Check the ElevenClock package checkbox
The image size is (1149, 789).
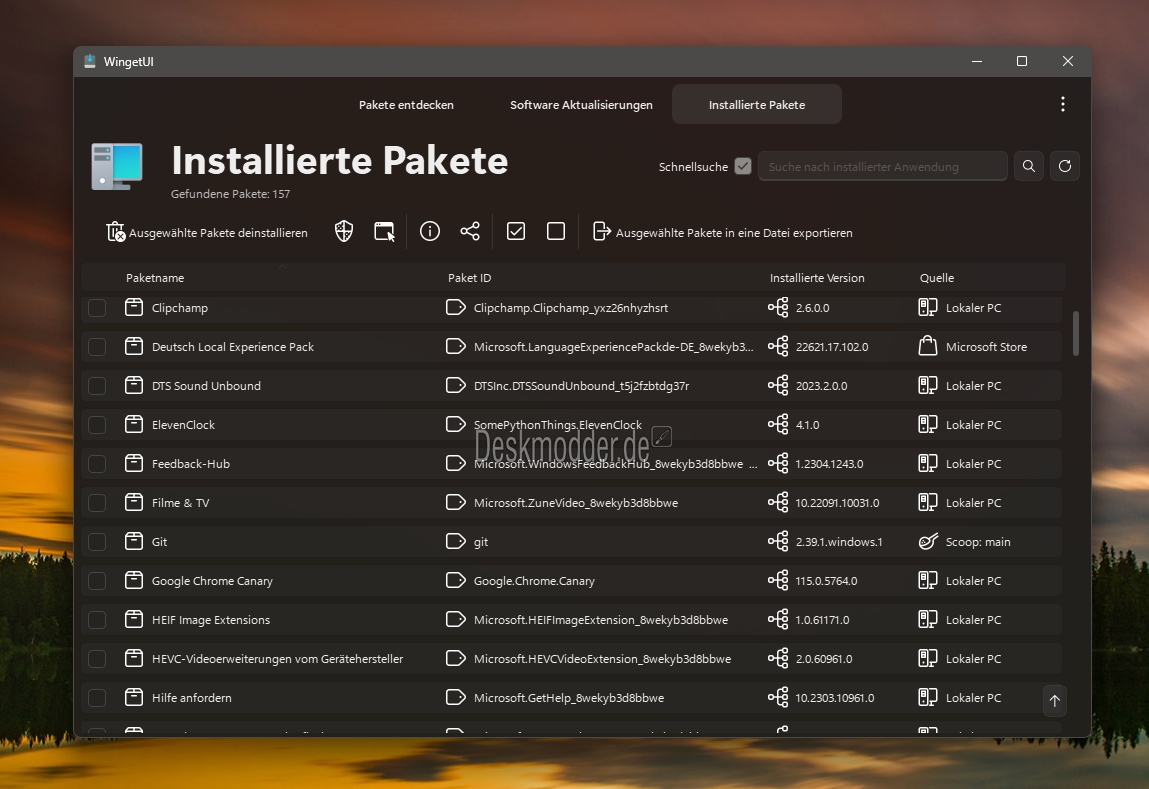tap(97, 425)
